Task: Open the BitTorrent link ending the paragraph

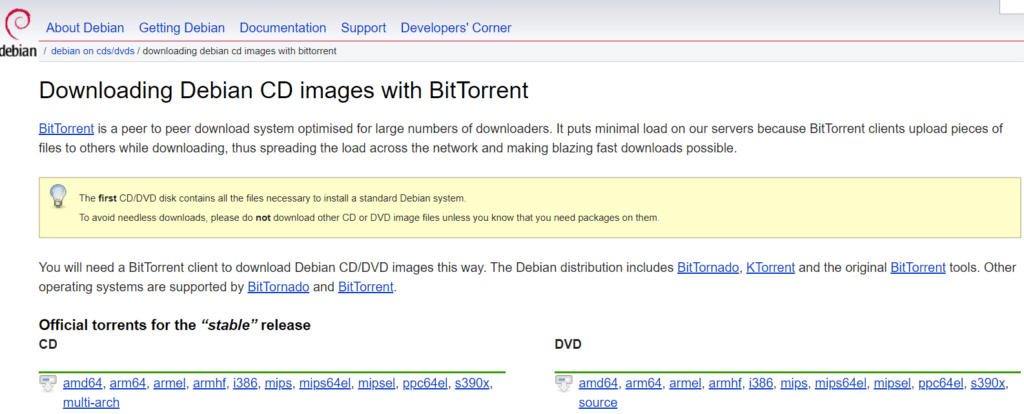Action: [x=366, y=287]
